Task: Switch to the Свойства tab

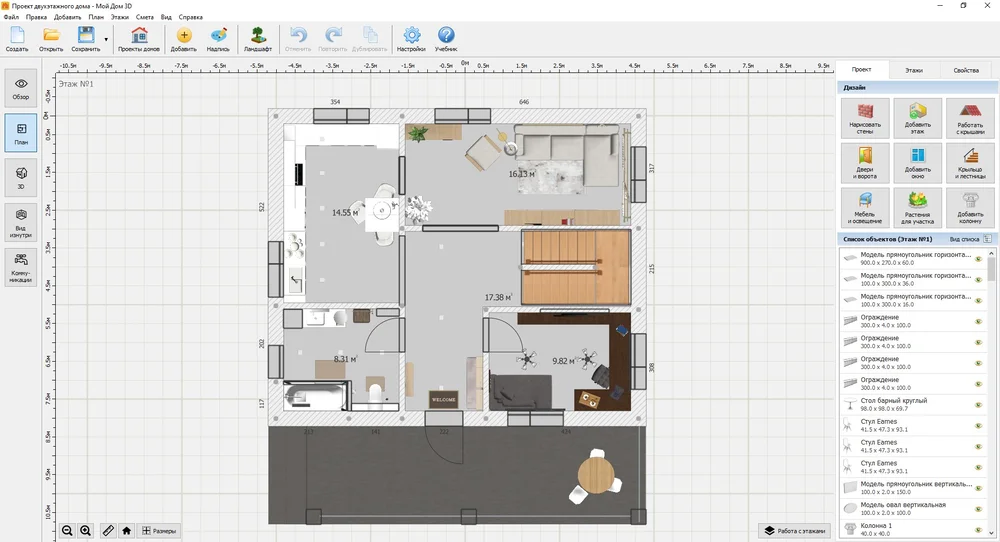Action: (965, 70)
